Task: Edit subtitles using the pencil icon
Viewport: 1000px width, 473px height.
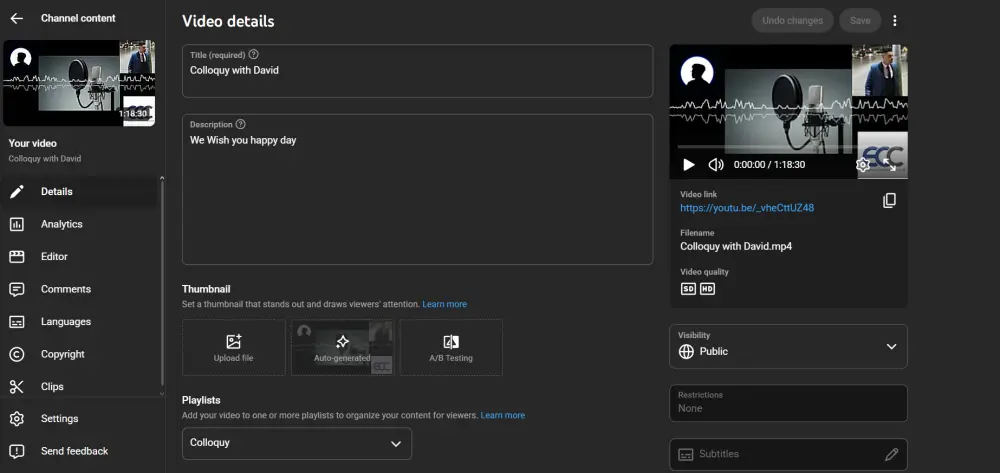Action: pos(892,455)
